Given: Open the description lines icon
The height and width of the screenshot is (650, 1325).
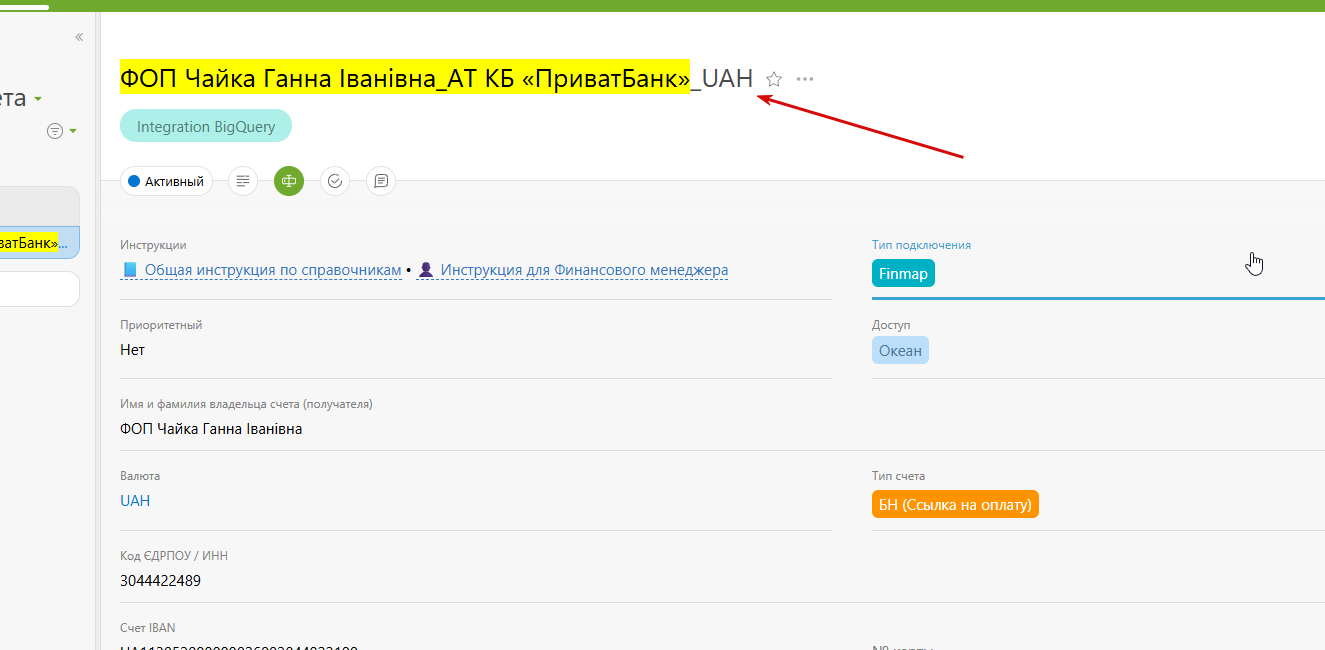Looking at the screenshot, I should [243, 181].
